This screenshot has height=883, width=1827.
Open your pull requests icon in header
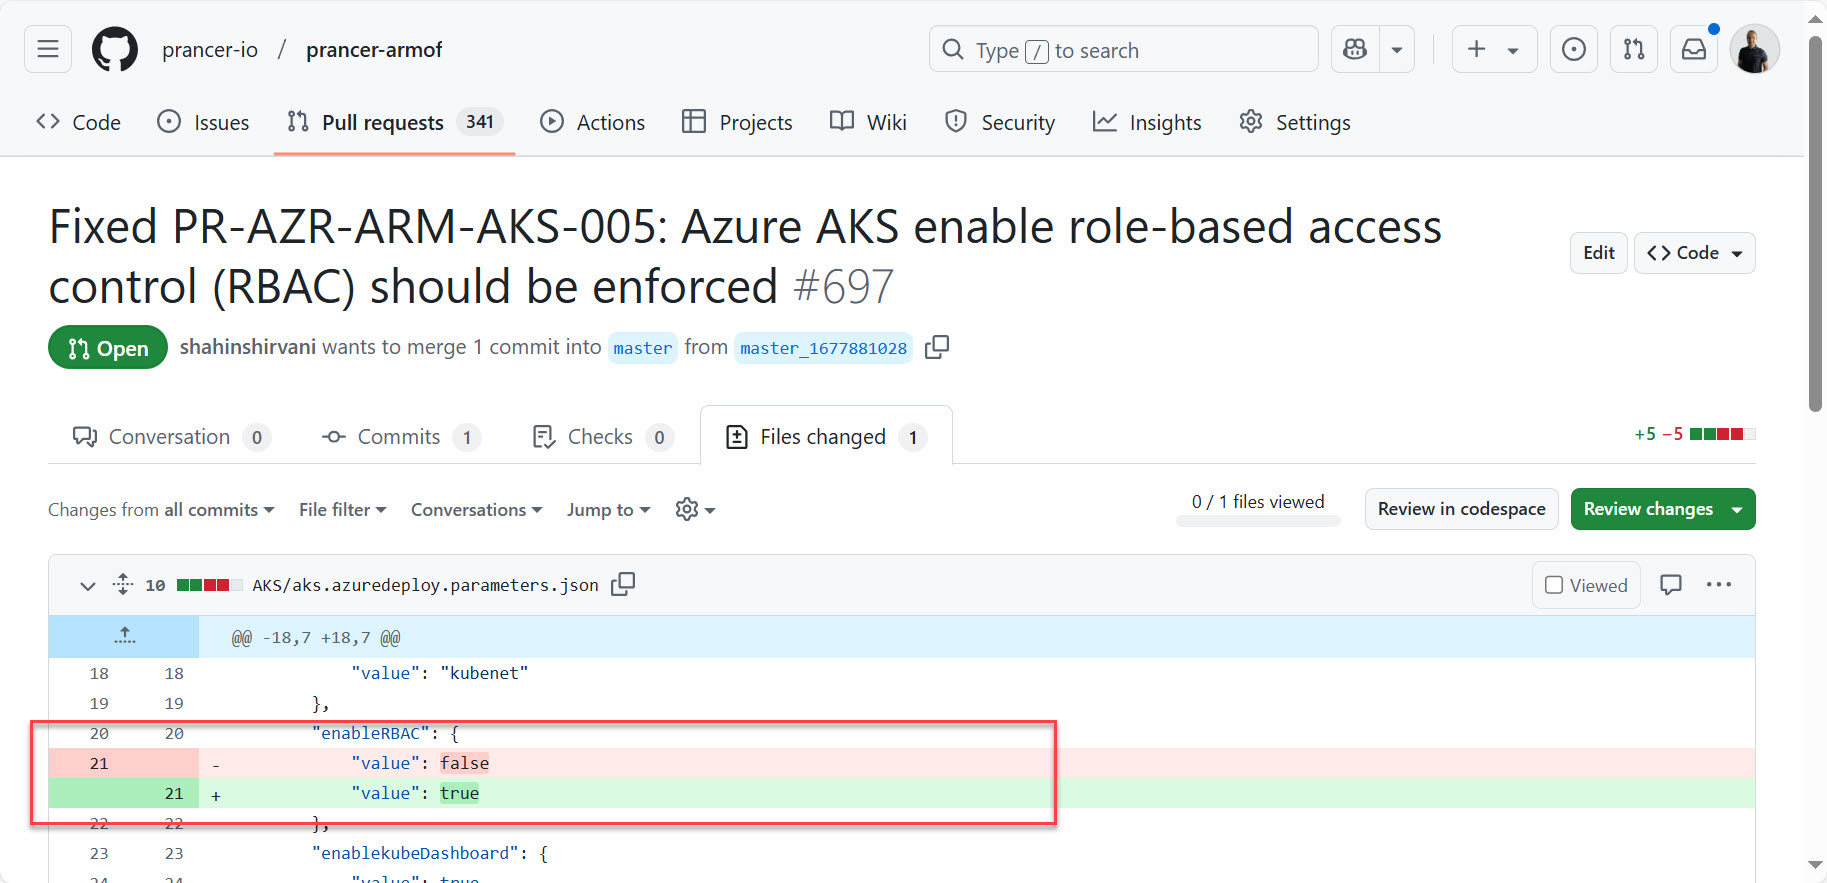[1634, 49]
